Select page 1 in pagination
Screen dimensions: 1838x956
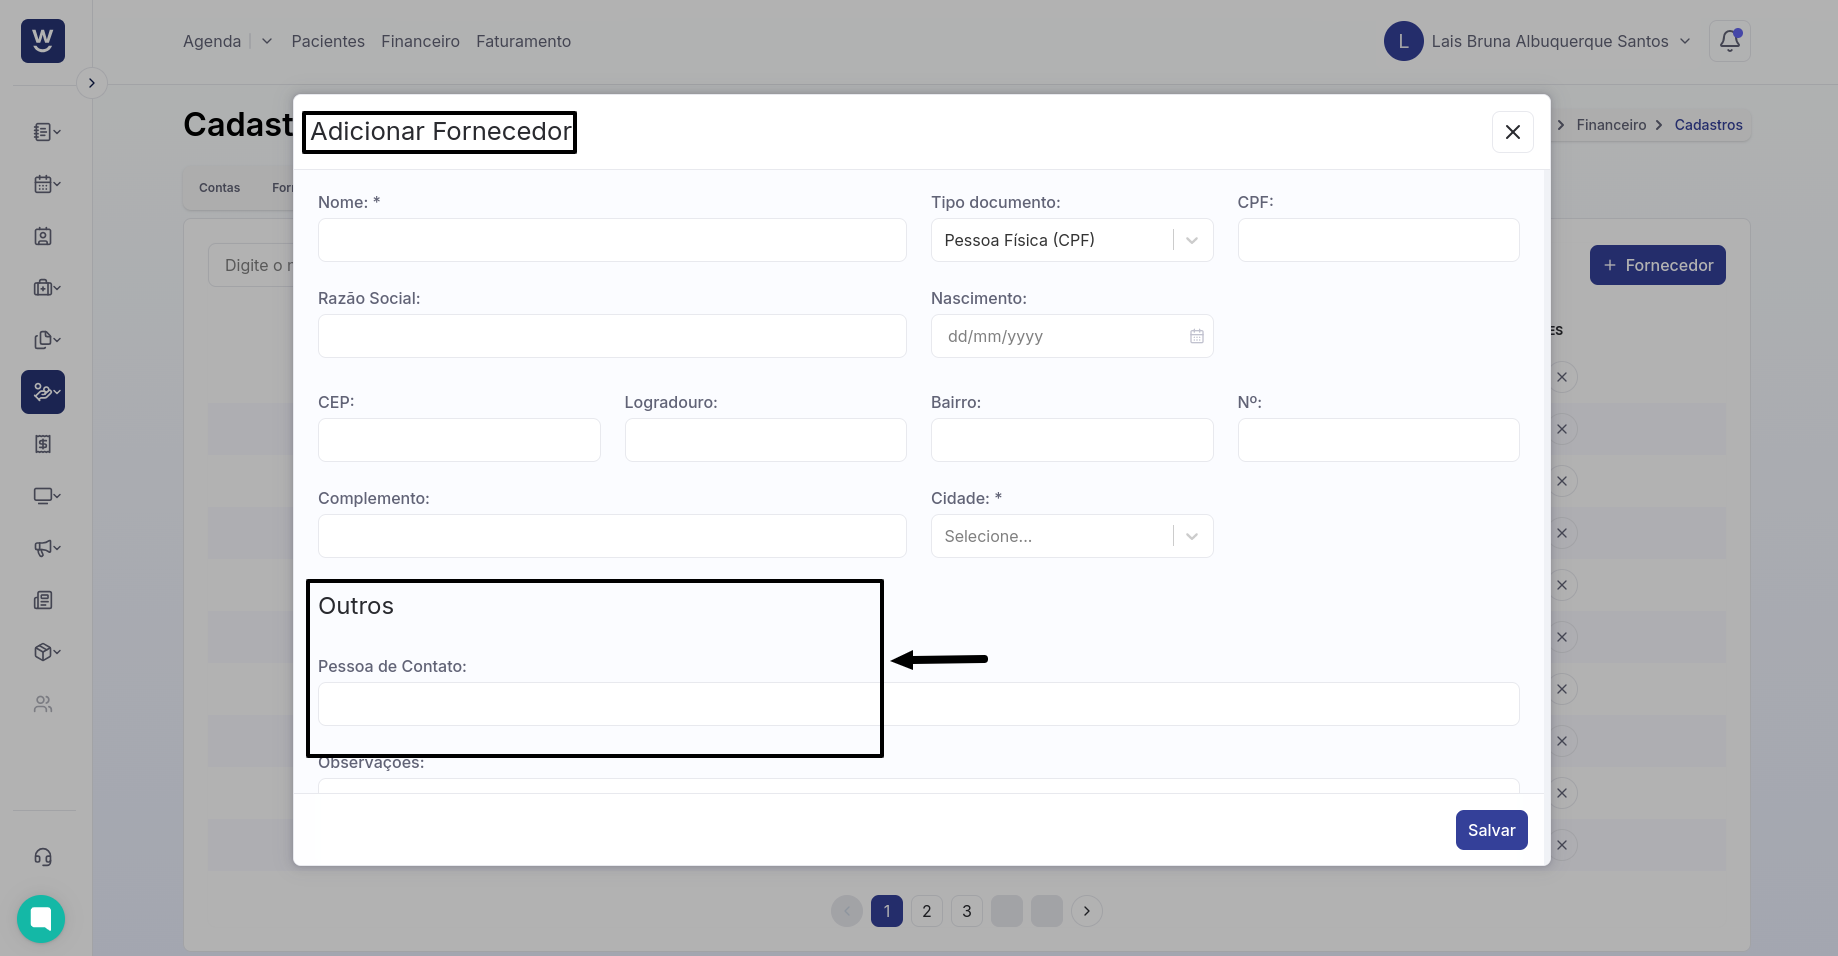(x=887, y=911)
